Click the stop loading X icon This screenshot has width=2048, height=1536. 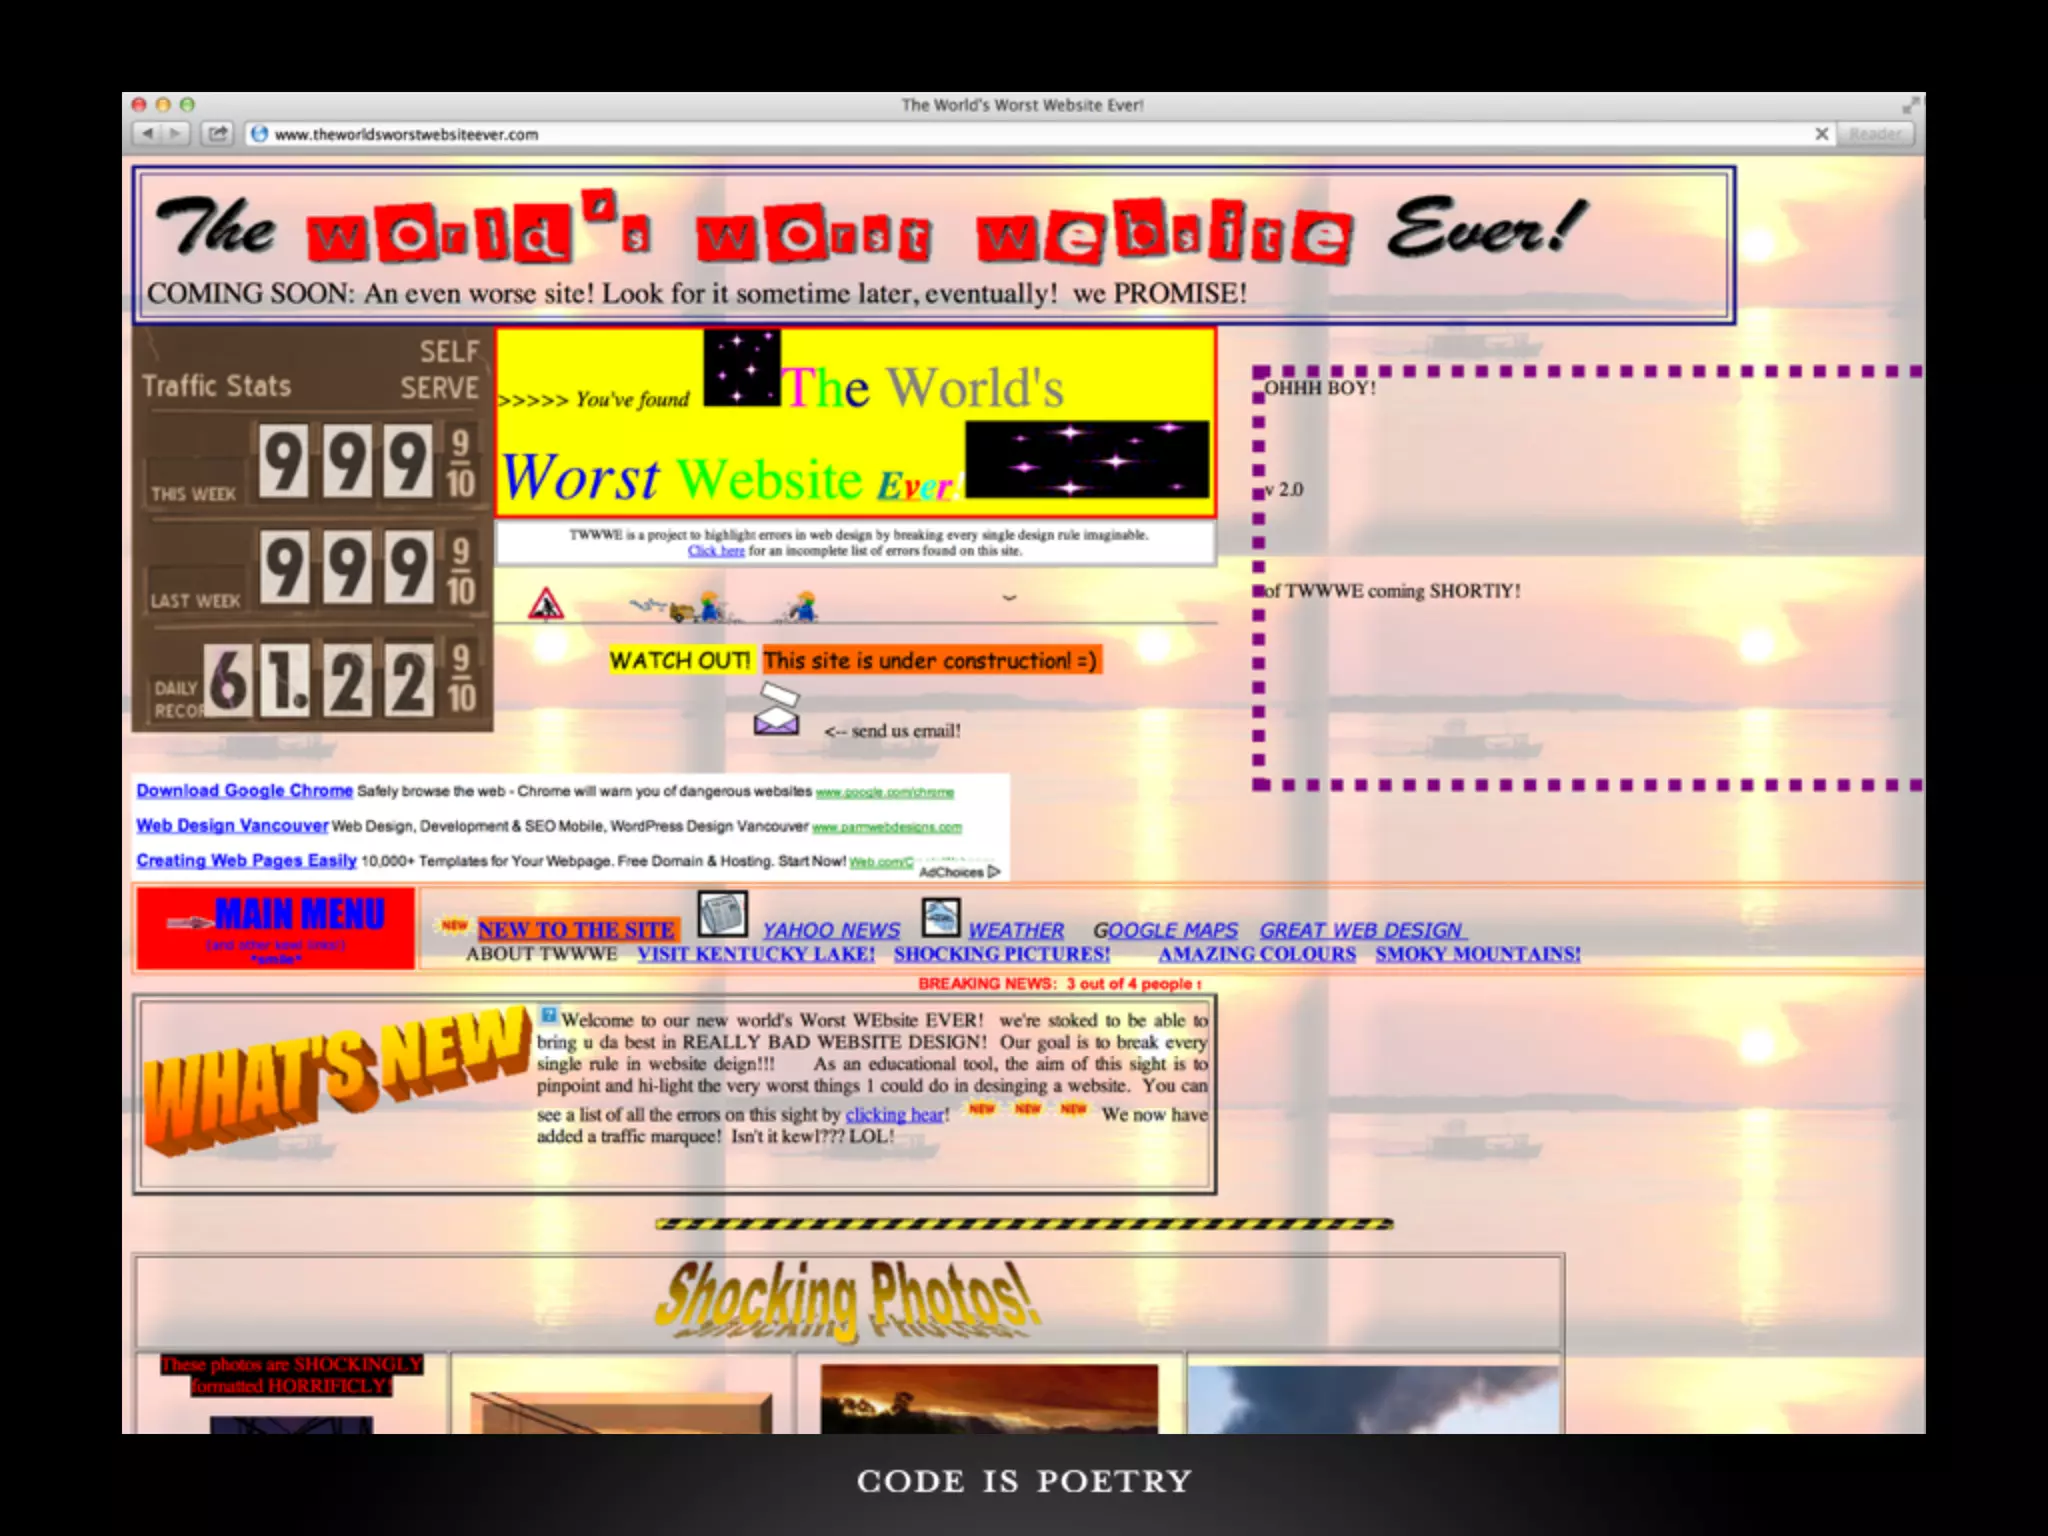pos(1821,134)
